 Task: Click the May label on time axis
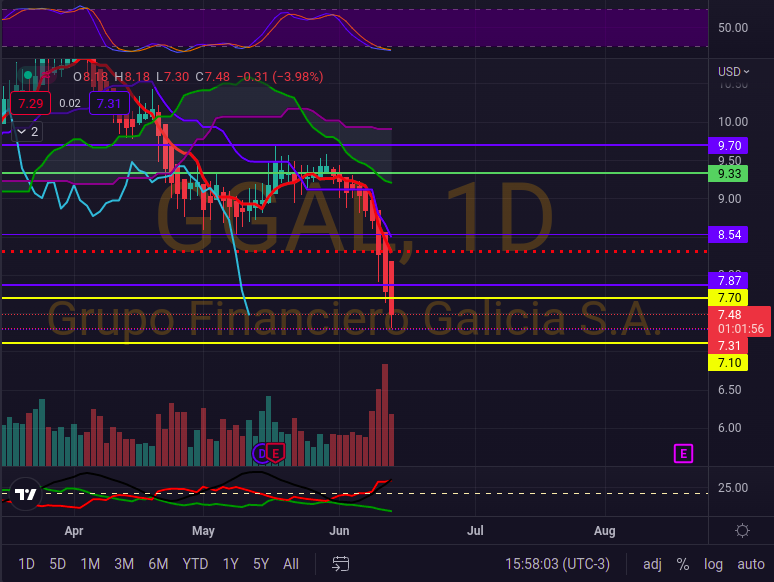[x=203, y=531]
